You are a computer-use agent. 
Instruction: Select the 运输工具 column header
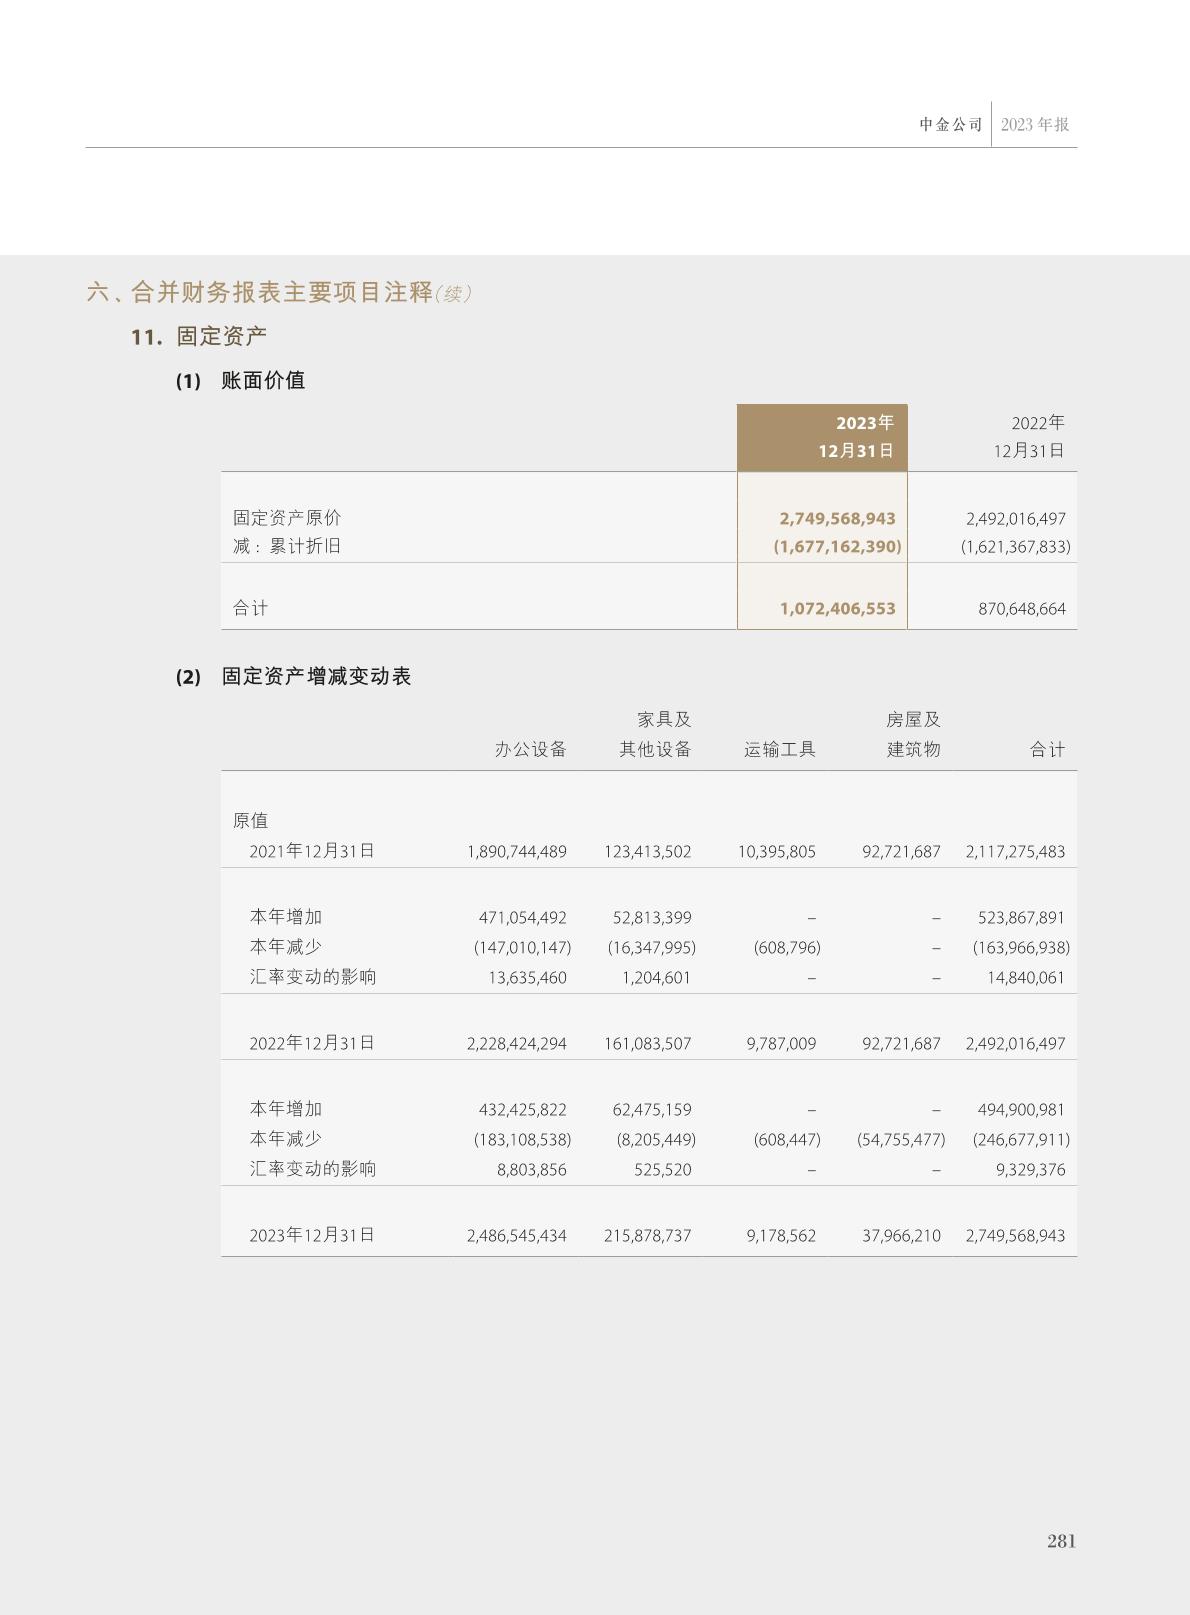coord(779,750)
